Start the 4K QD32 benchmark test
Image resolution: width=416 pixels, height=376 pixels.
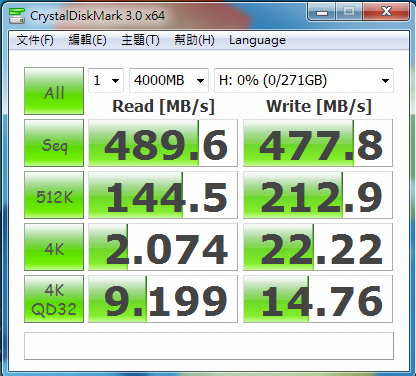pyautogui.click(x=54, y=299)
